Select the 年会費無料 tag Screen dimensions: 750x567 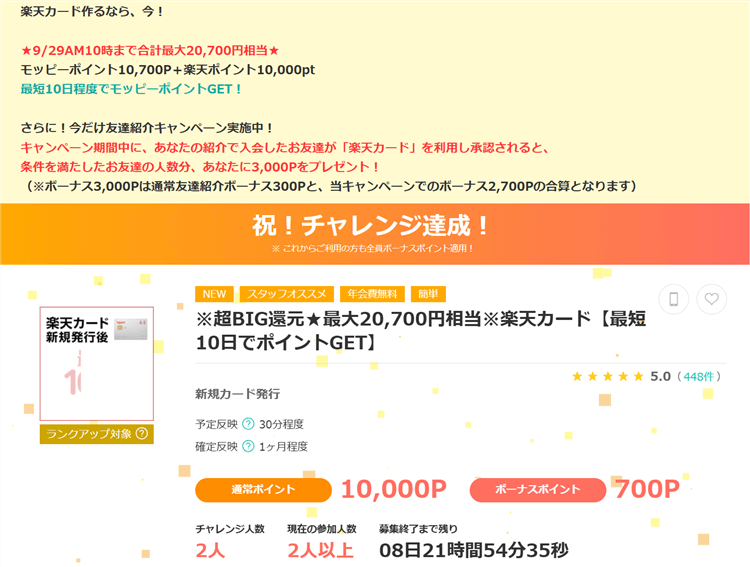pyautogui.click(x=371, y=294)
